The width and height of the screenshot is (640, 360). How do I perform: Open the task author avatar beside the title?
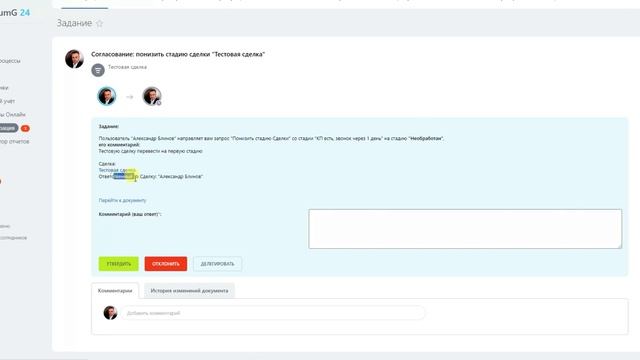pyautogui.click(x=74, y=59)
